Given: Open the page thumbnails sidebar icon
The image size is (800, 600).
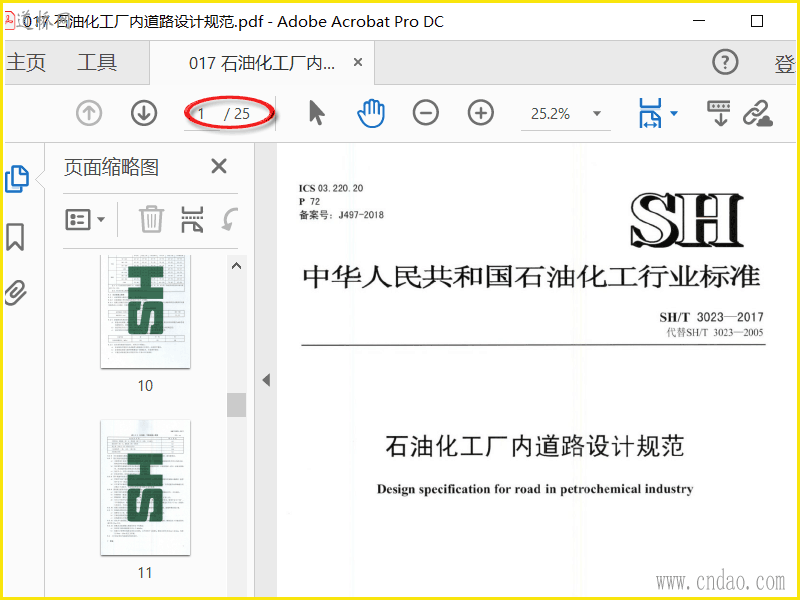Looking at the screenshot, I should coord(17,179).
